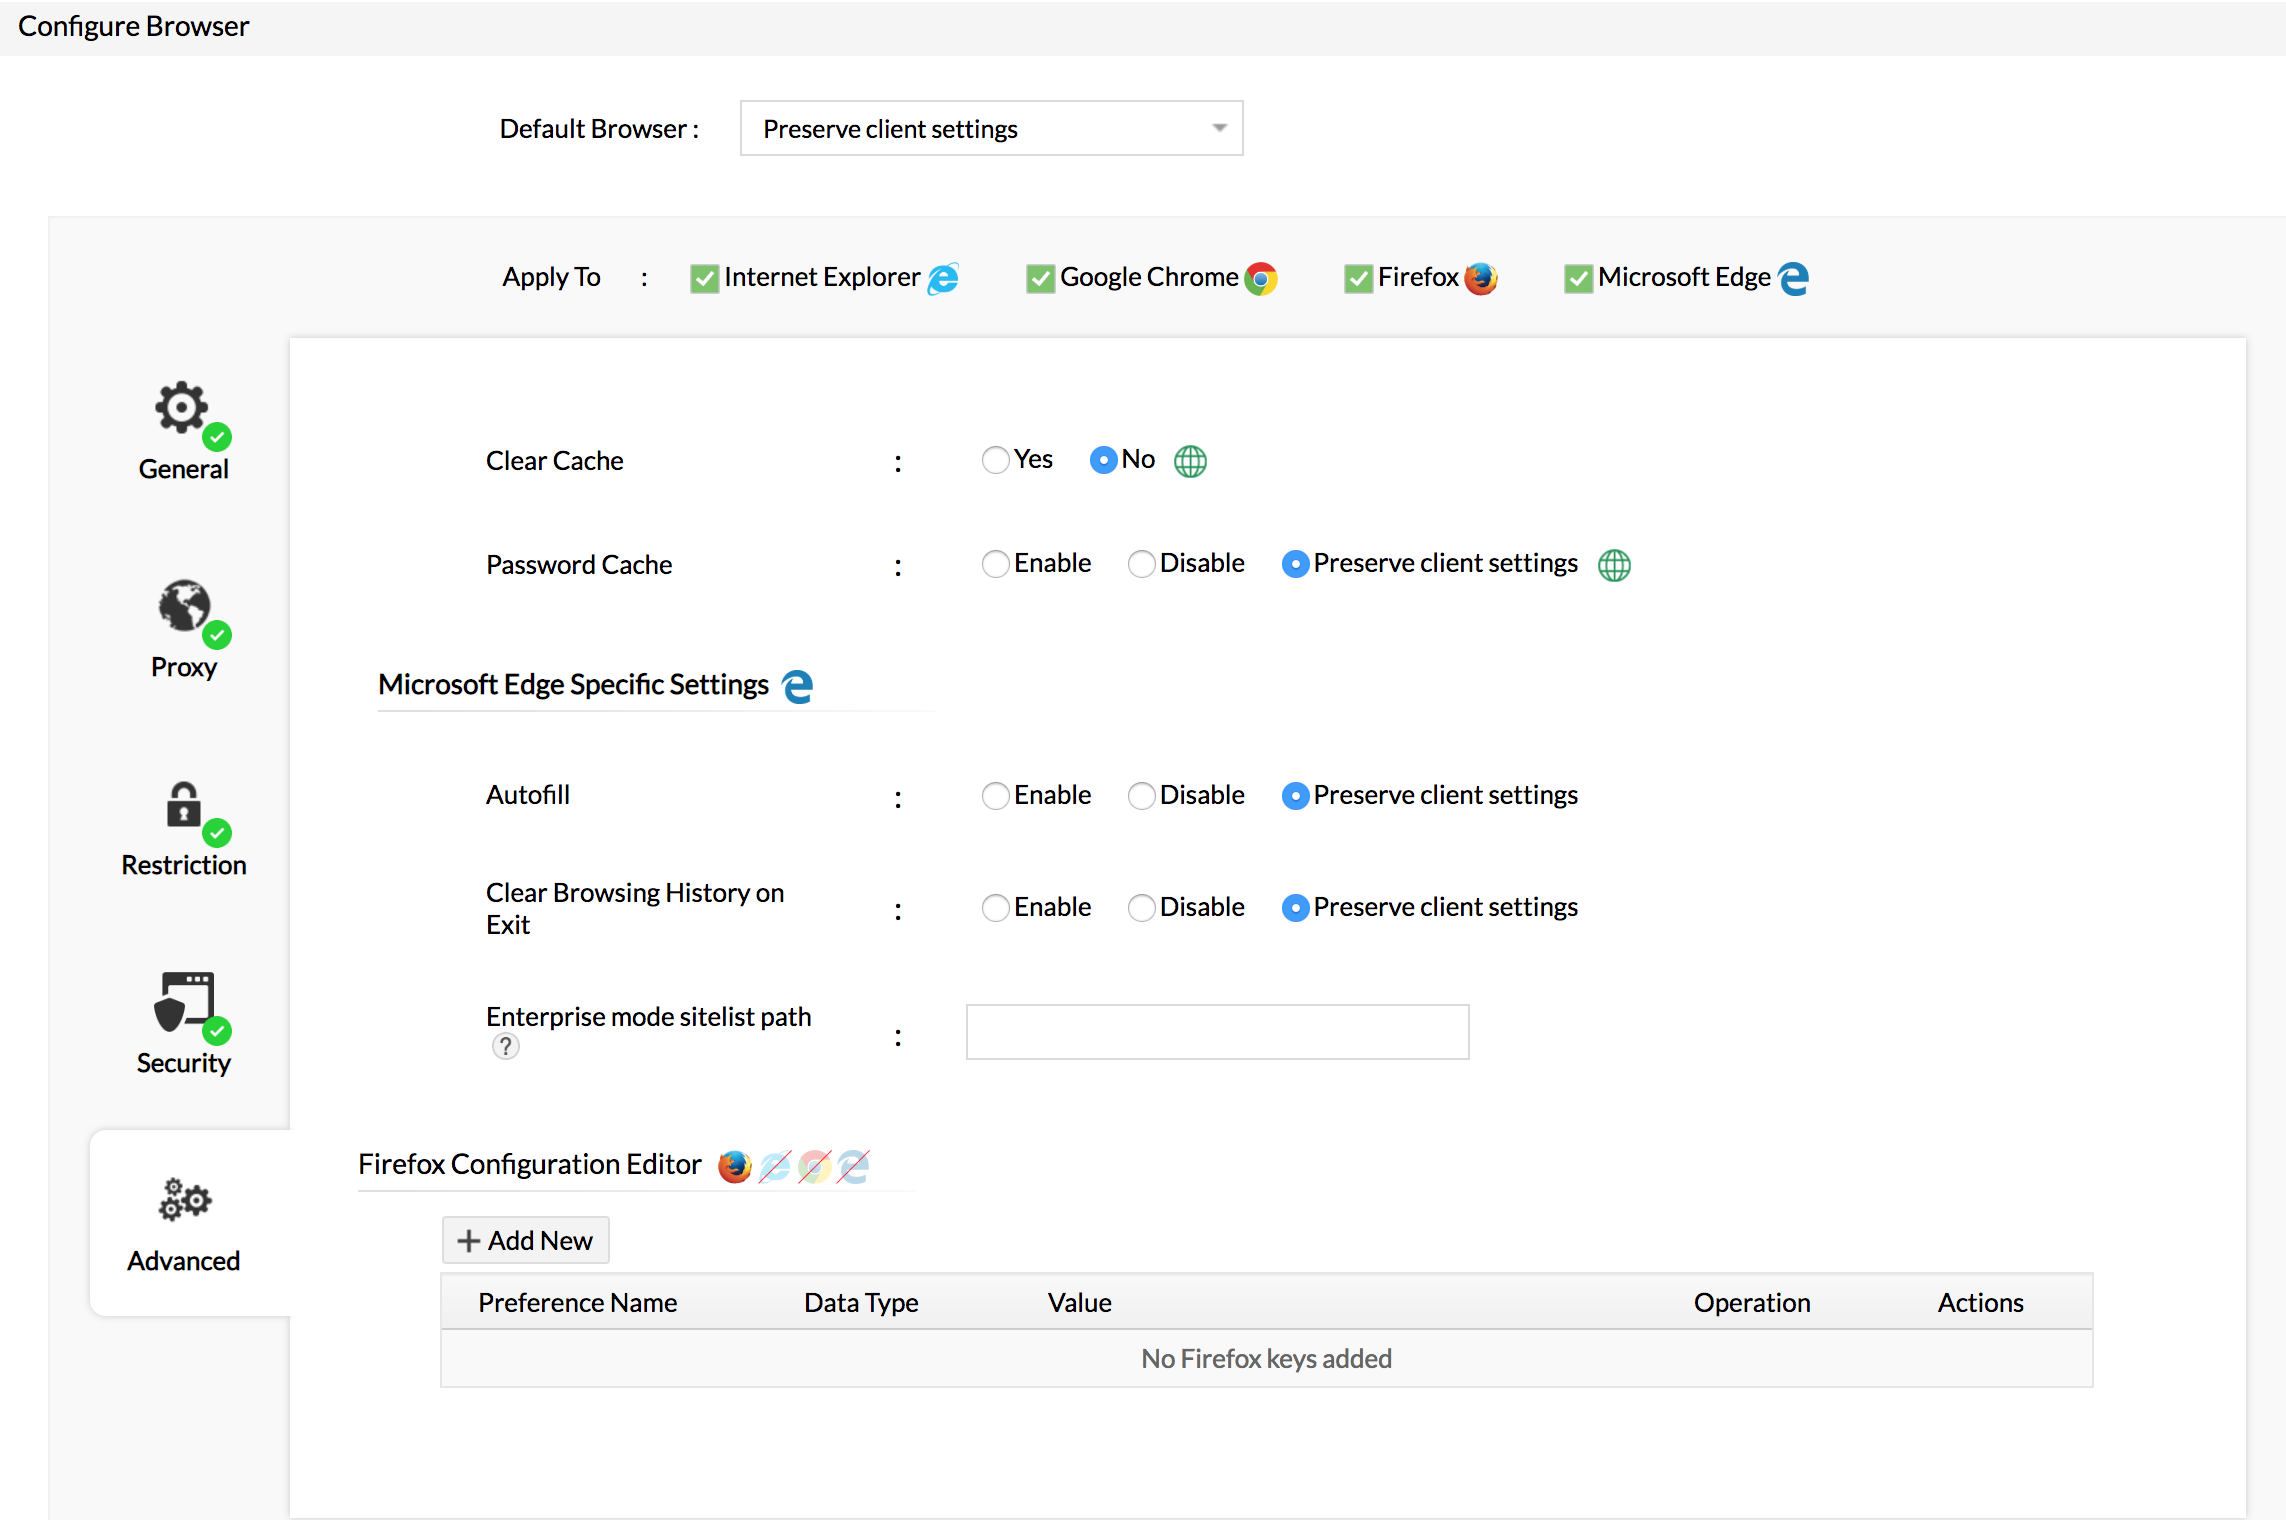Image resolution: width=2286 pixels, height=1520 pixels.
Task: Click help icon beside Enterprise mode sitelist path
Action: click(506, 1047)
